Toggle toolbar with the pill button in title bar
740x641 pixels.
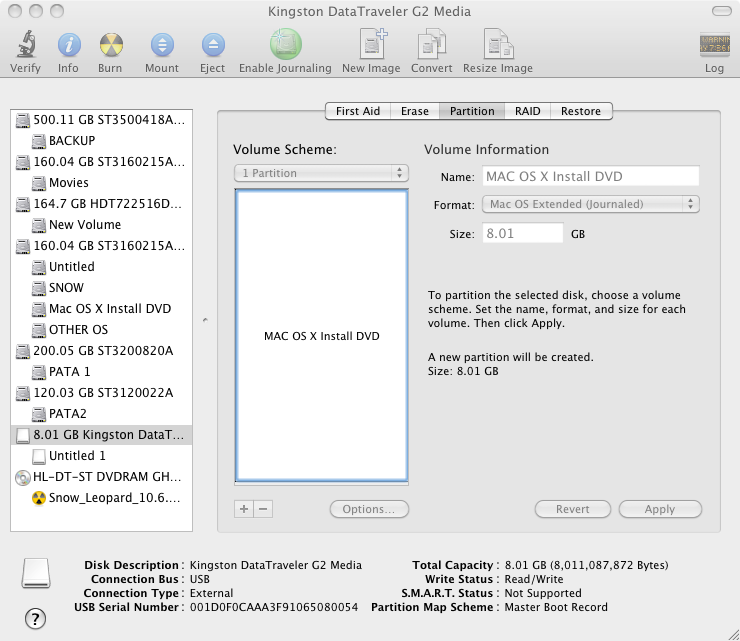[722, 11]
